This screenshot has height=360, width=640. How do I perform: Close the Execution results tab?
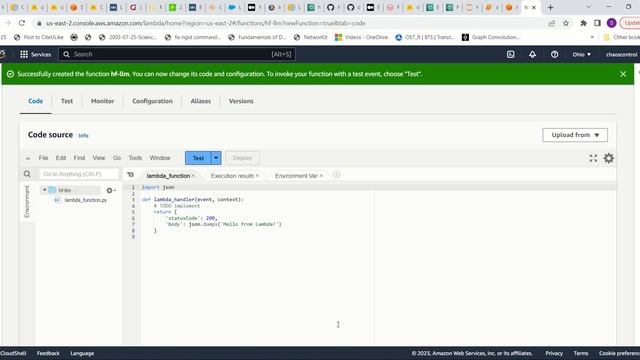tap(257, 176)
